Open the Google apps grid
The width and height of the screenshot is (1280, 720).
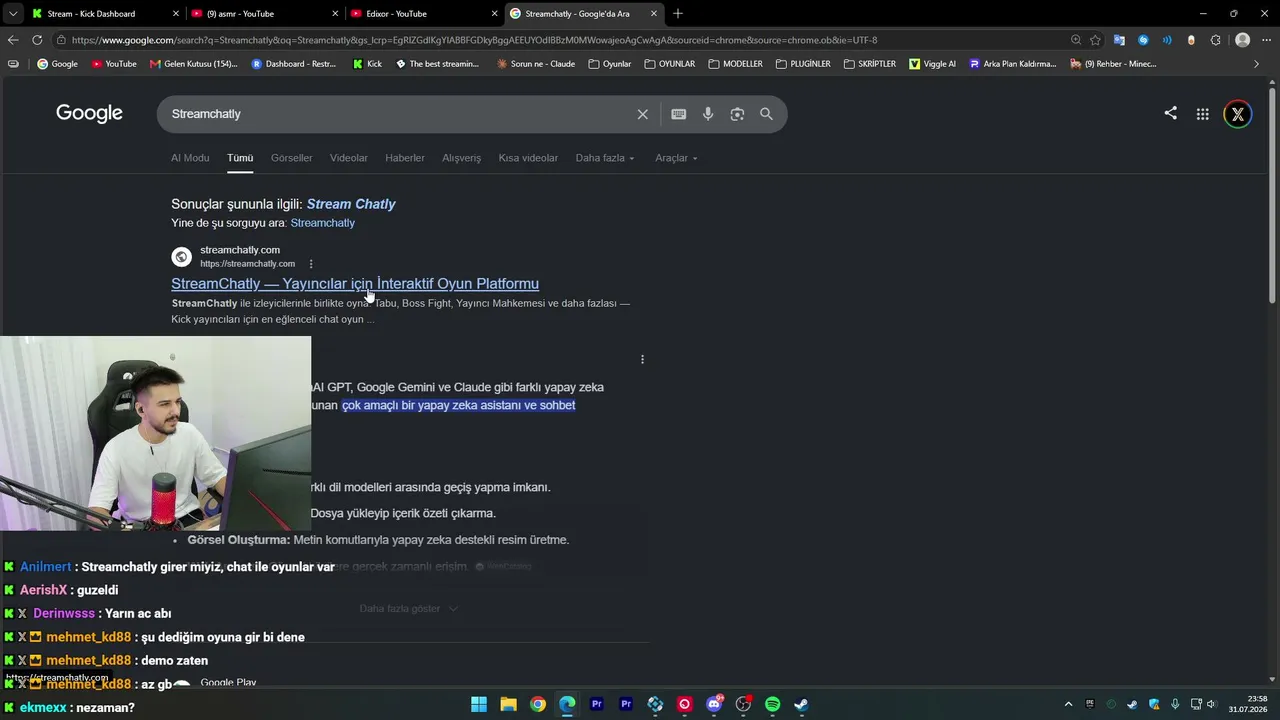(1203, 114)
